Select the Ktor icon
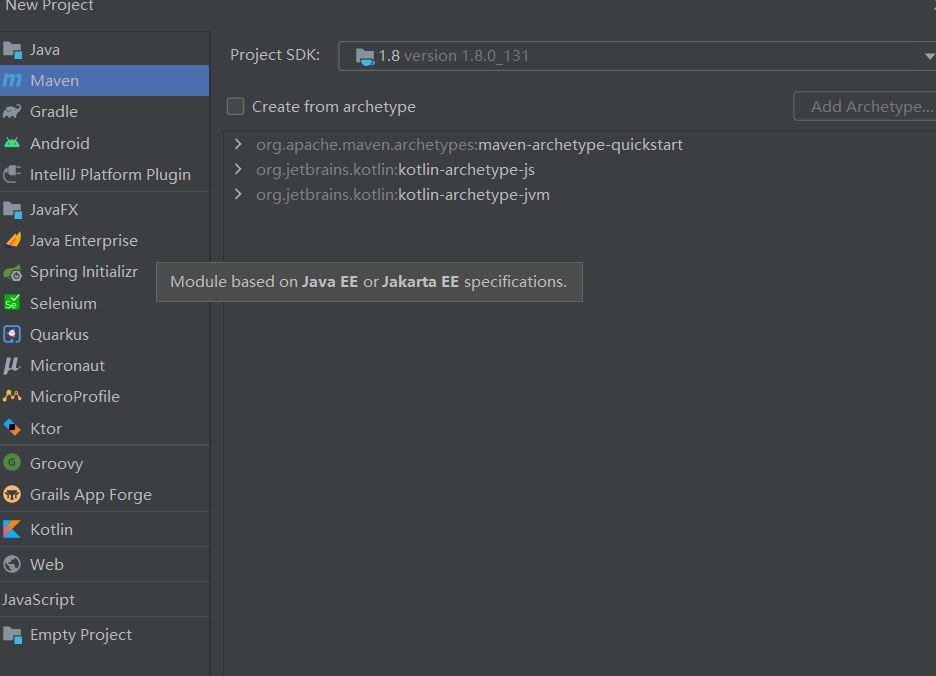 coord(12,428)
